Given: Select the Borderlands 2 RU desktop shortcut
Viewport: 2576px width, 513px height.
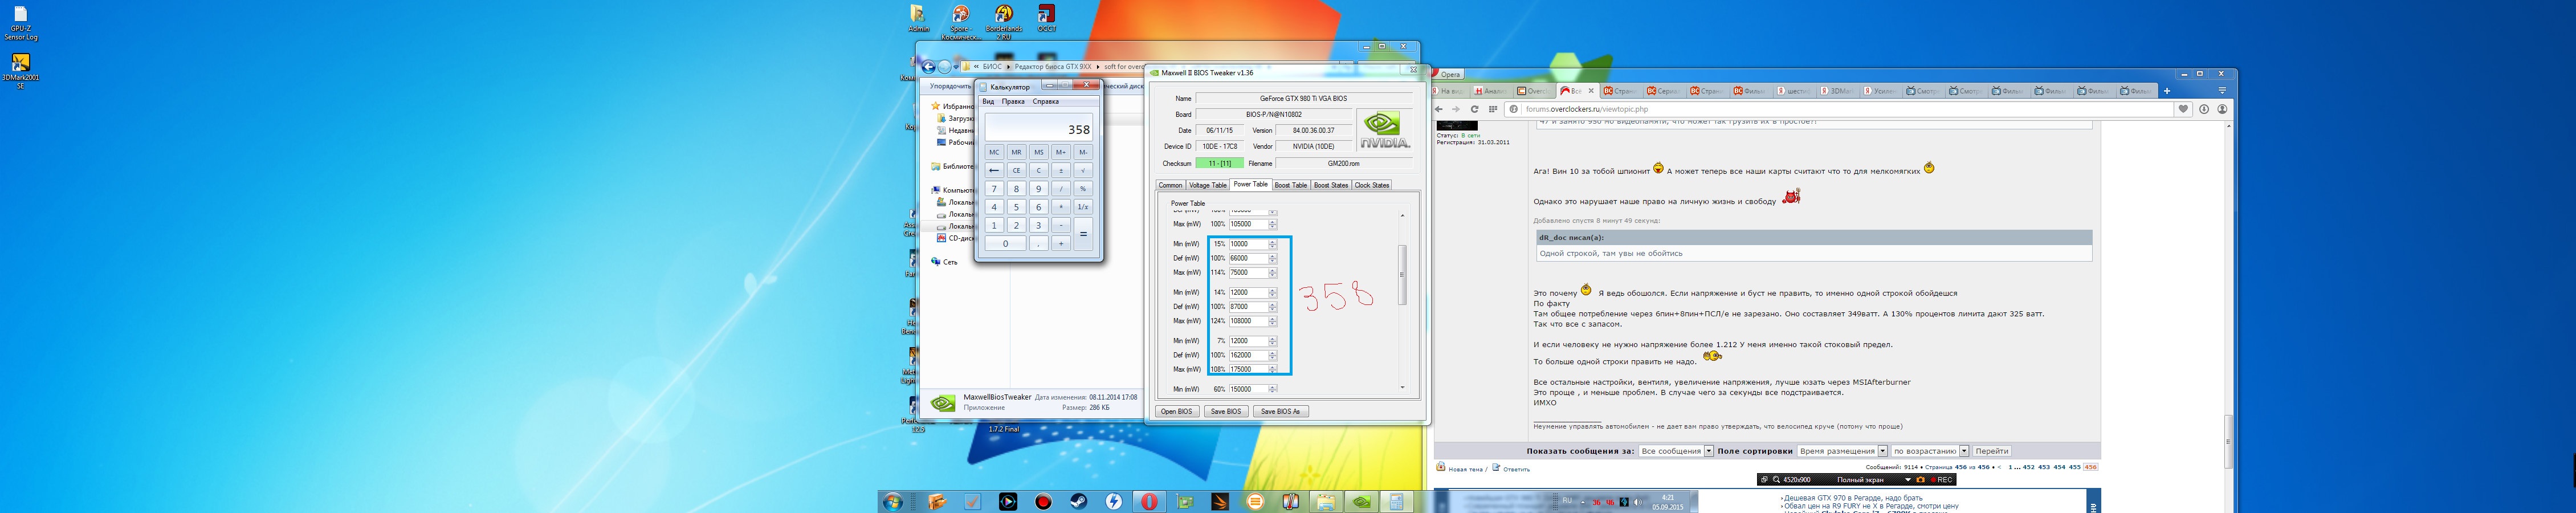Looking at the screenshot, I should (1004, 22).
